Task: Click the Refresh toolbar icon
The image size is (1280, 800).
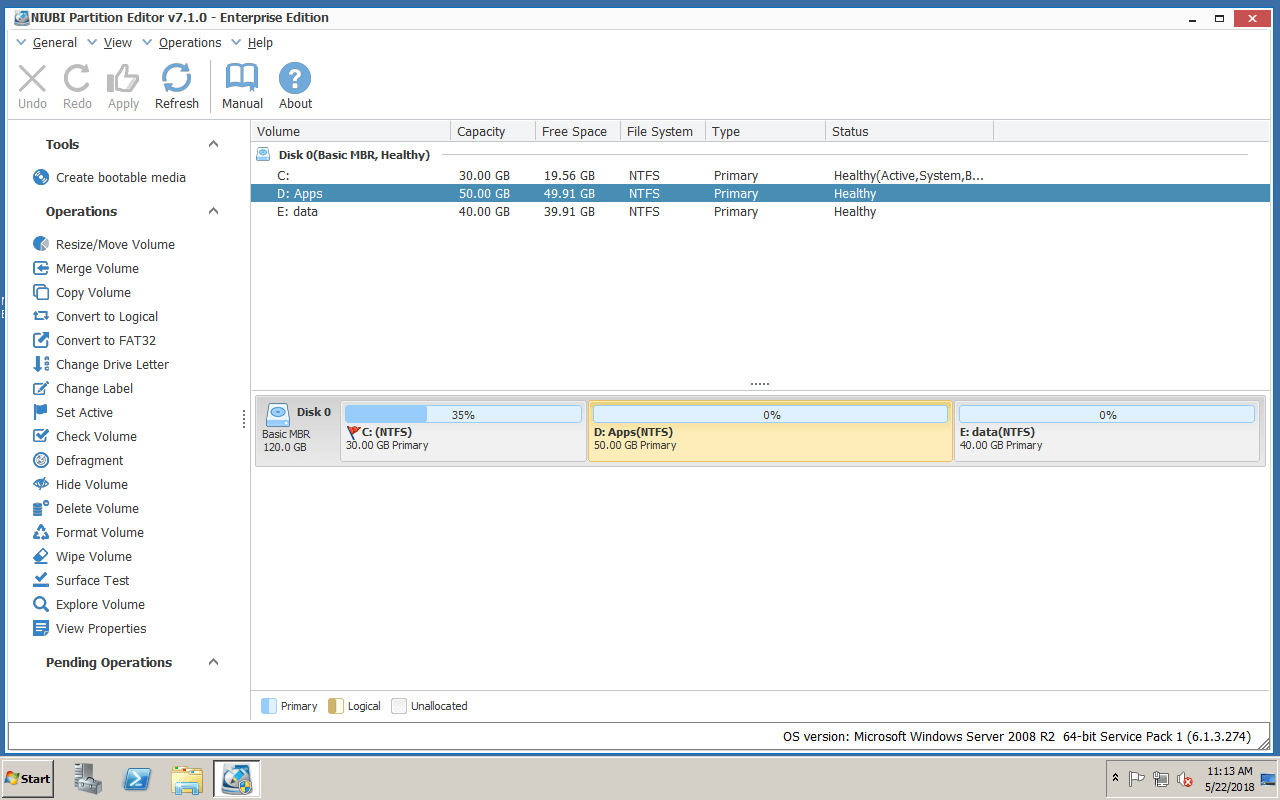Action: point(177,79)
